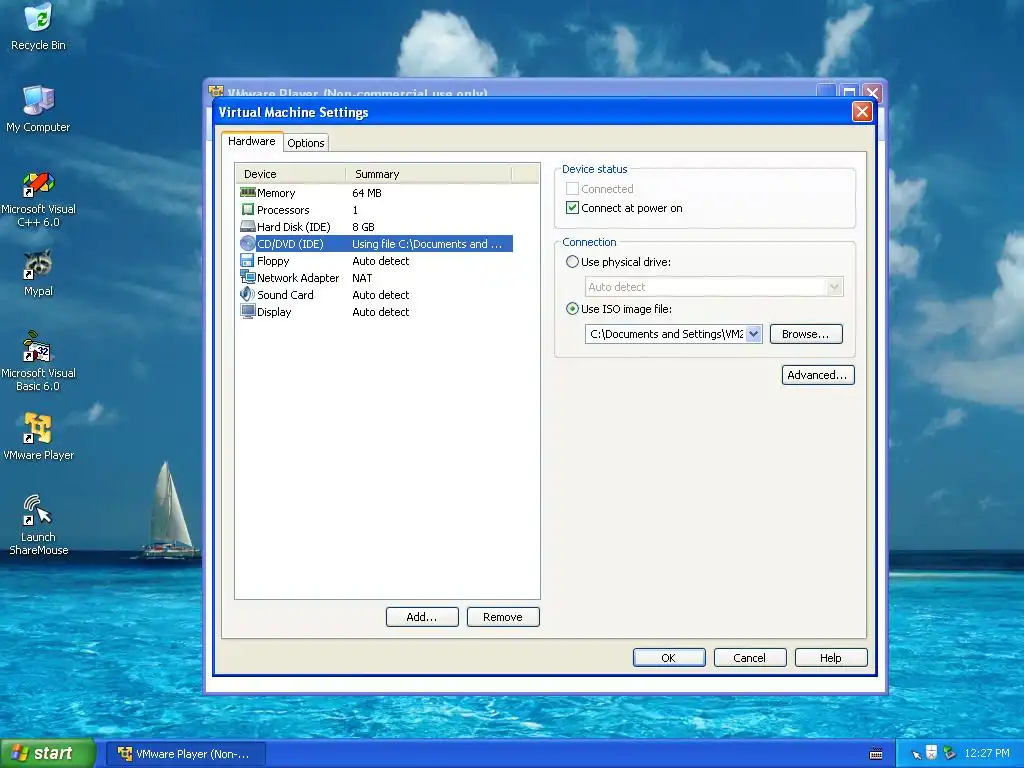The height and width of the screenshot is (768, 1024).
Task: Click Display's Auto detect summary
Action: (x=381, y=312)
